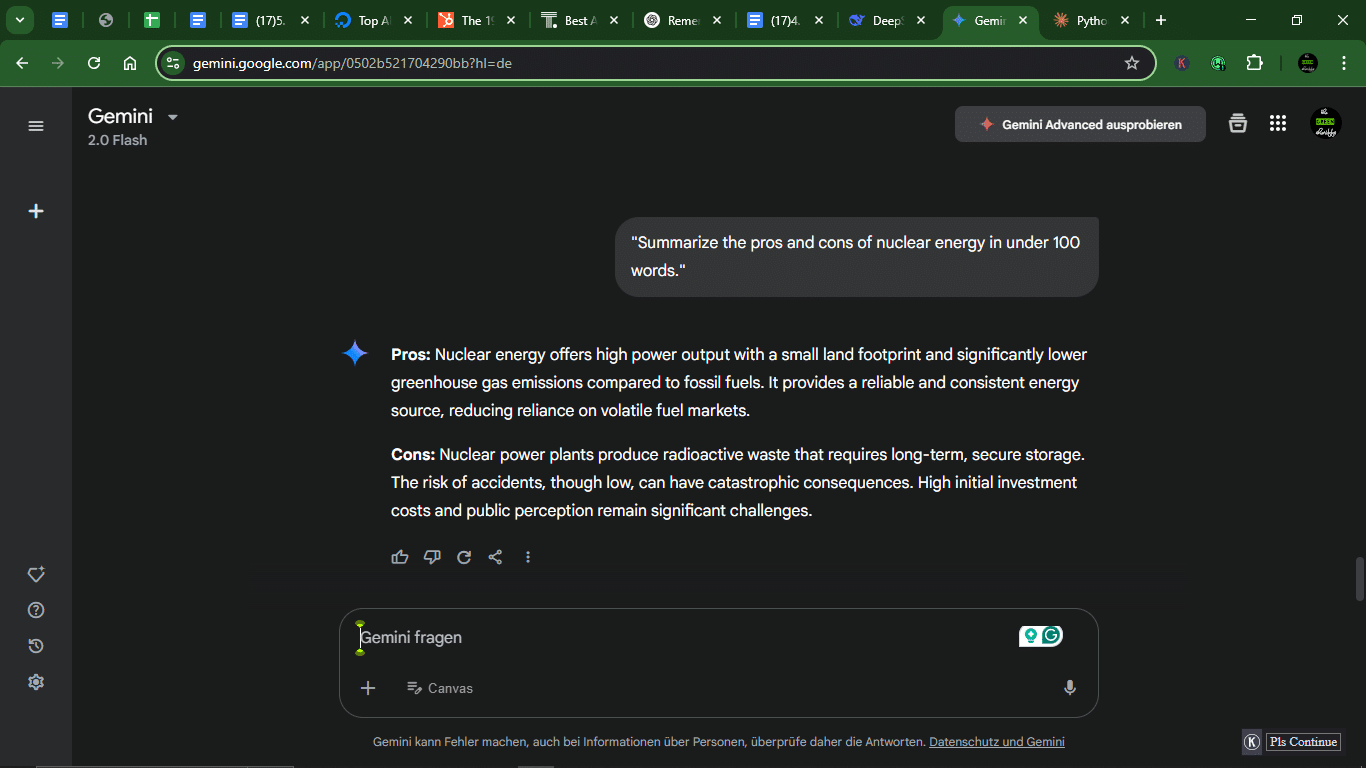Click the K extension icon in toolbar
This screenshot has height=768, width=1366.
pos(1182,63)
